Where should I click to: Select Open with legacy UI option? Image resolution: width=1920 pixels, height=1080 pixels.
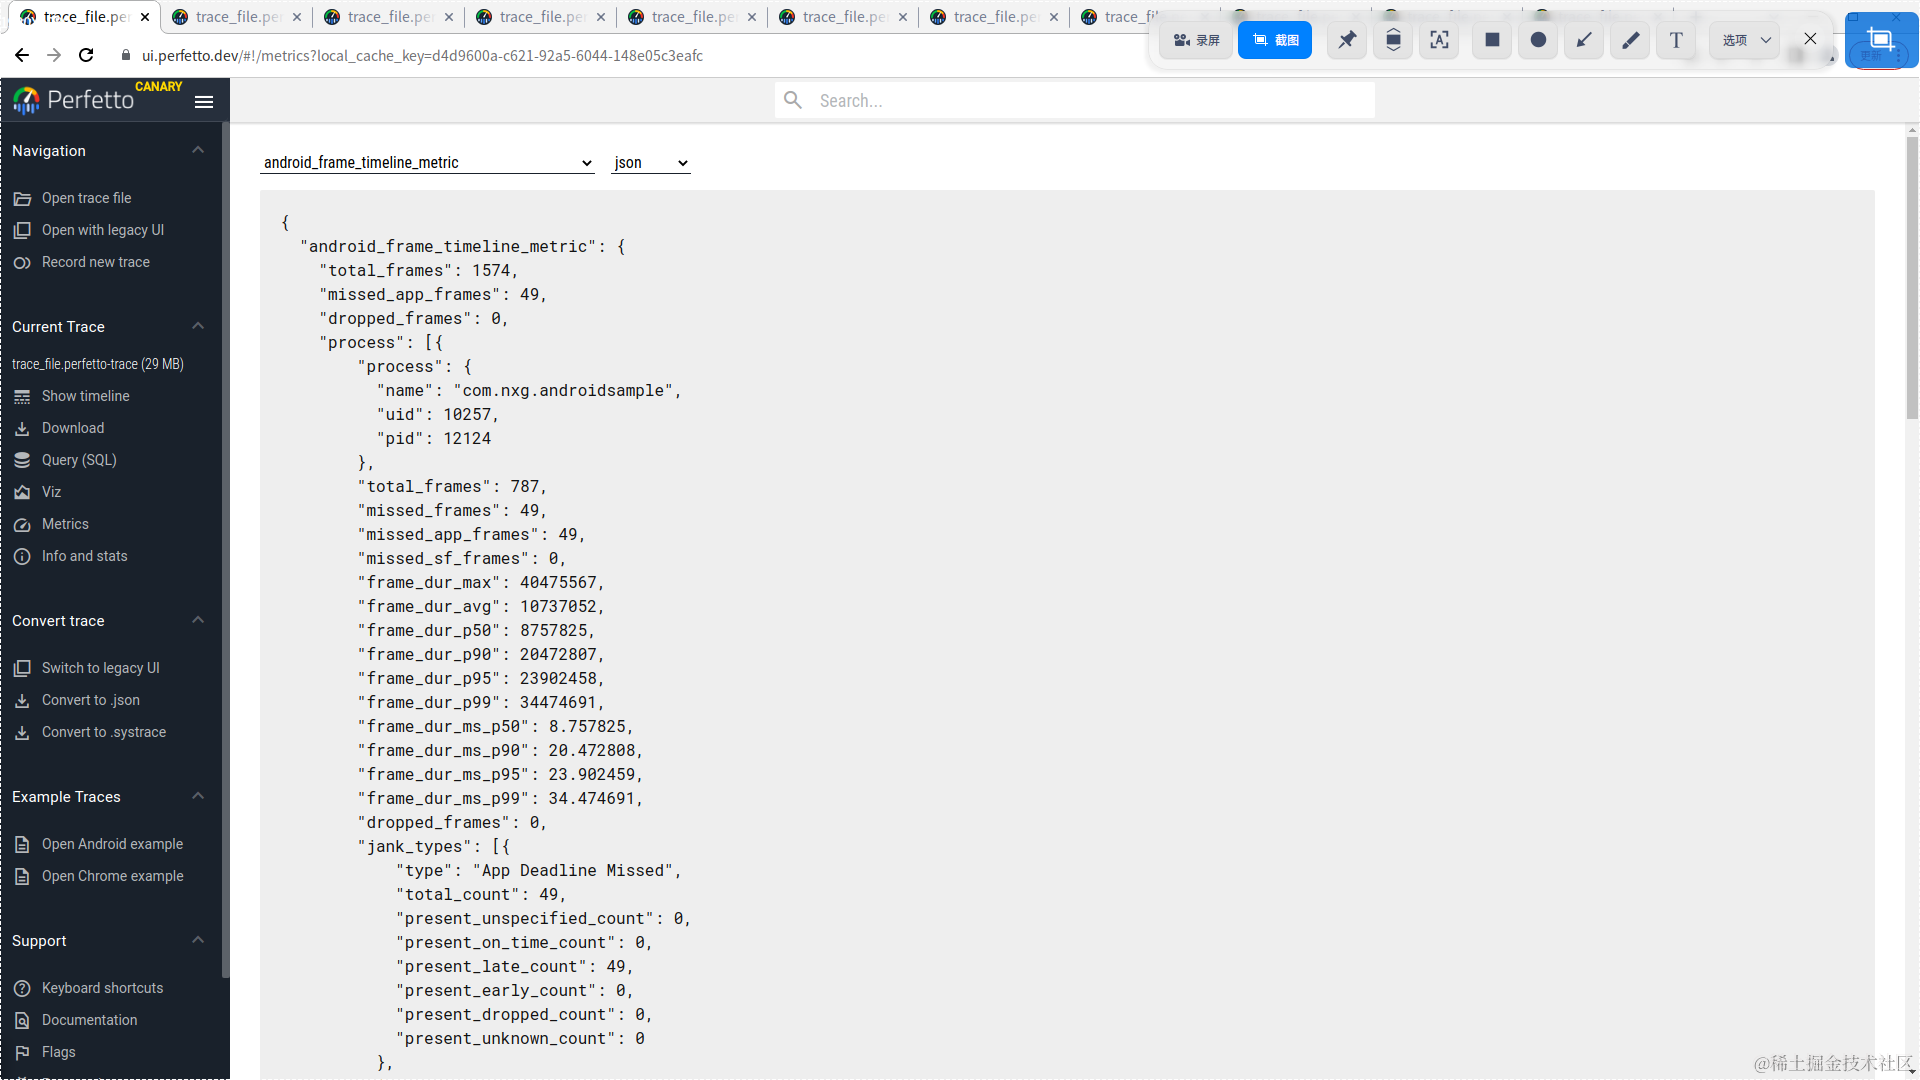pyautogui.click(x=103, y=229)
